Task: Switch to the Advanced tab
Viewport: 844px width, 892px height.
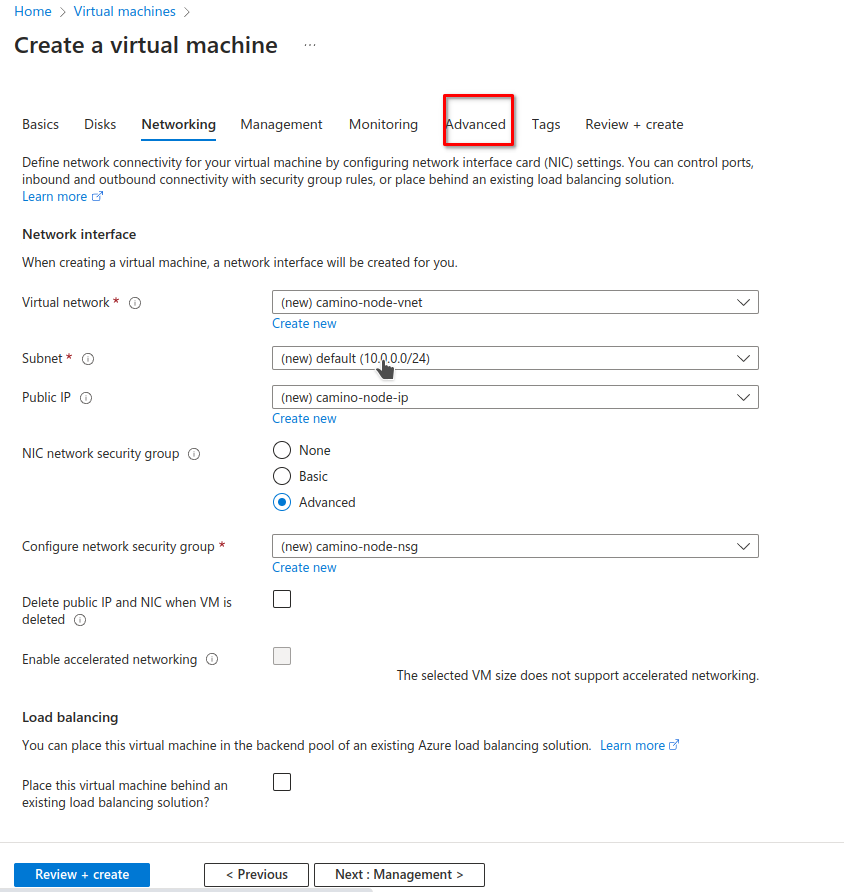Action: tap(476, 125)
